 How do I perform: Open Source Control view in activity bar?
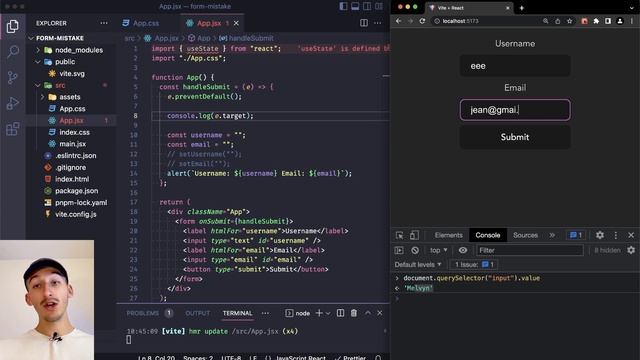[x=13, y=77]
